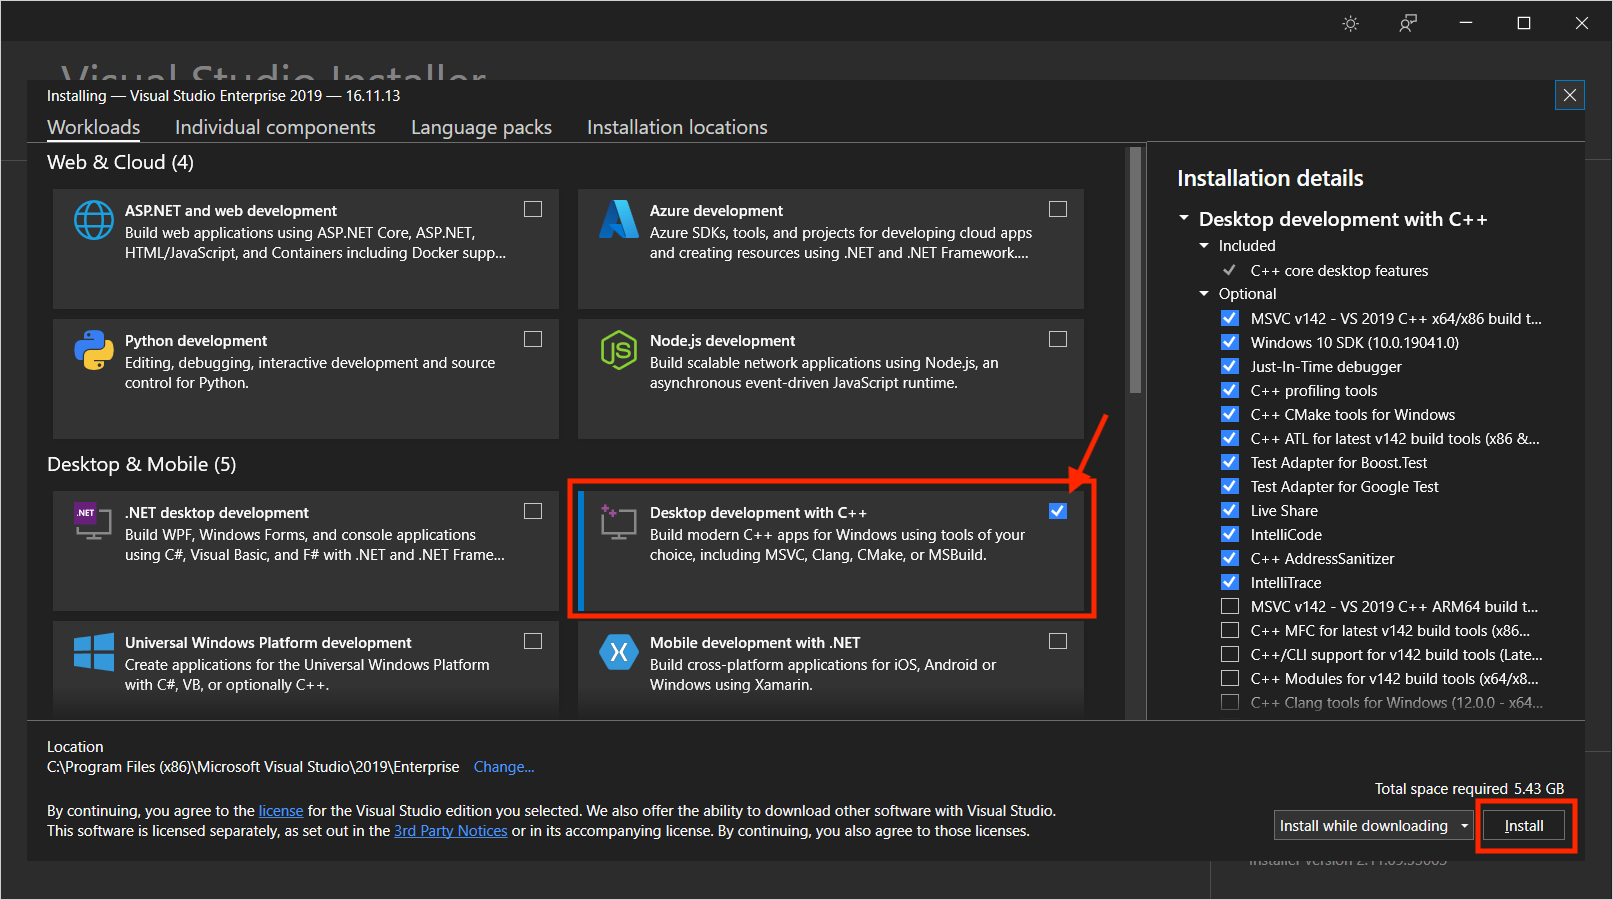Switch to Individual components tab

tap(275, 127)
